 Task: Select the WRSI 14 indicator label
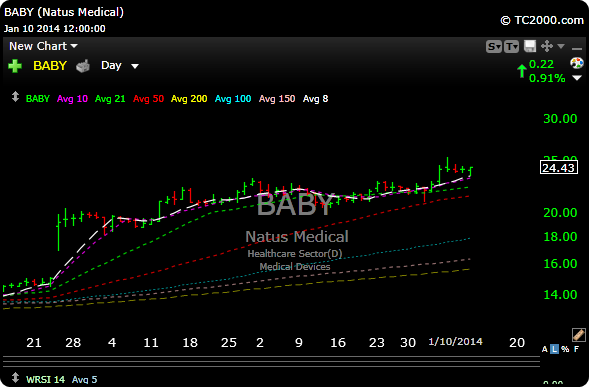(45, 380)
